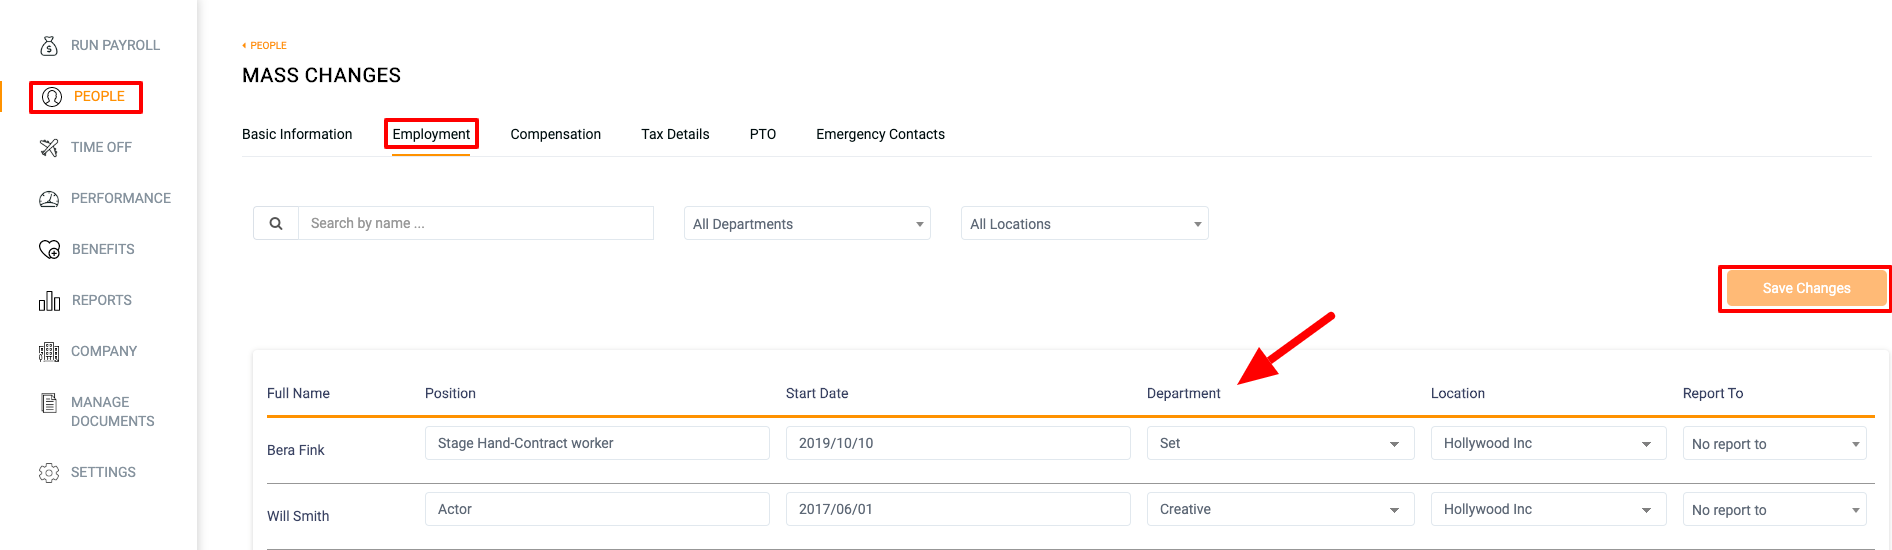The image size is (1892, 550).
Task: Open the Company menu item
Action: click(104, 352)
